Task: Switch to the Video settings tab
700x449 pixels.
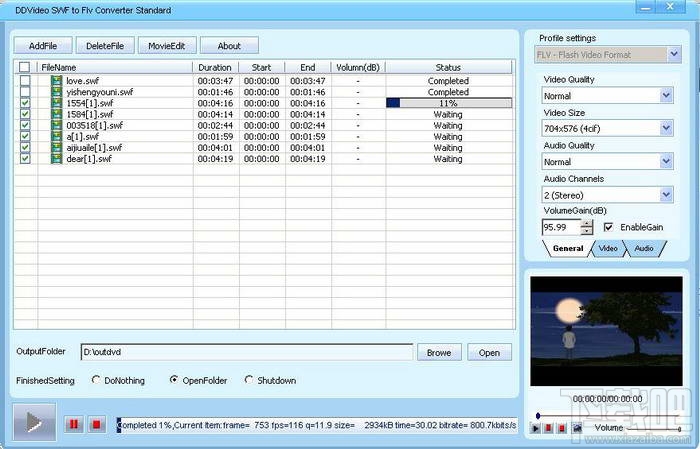Action: pyautogui.click(x=608, y=249)
